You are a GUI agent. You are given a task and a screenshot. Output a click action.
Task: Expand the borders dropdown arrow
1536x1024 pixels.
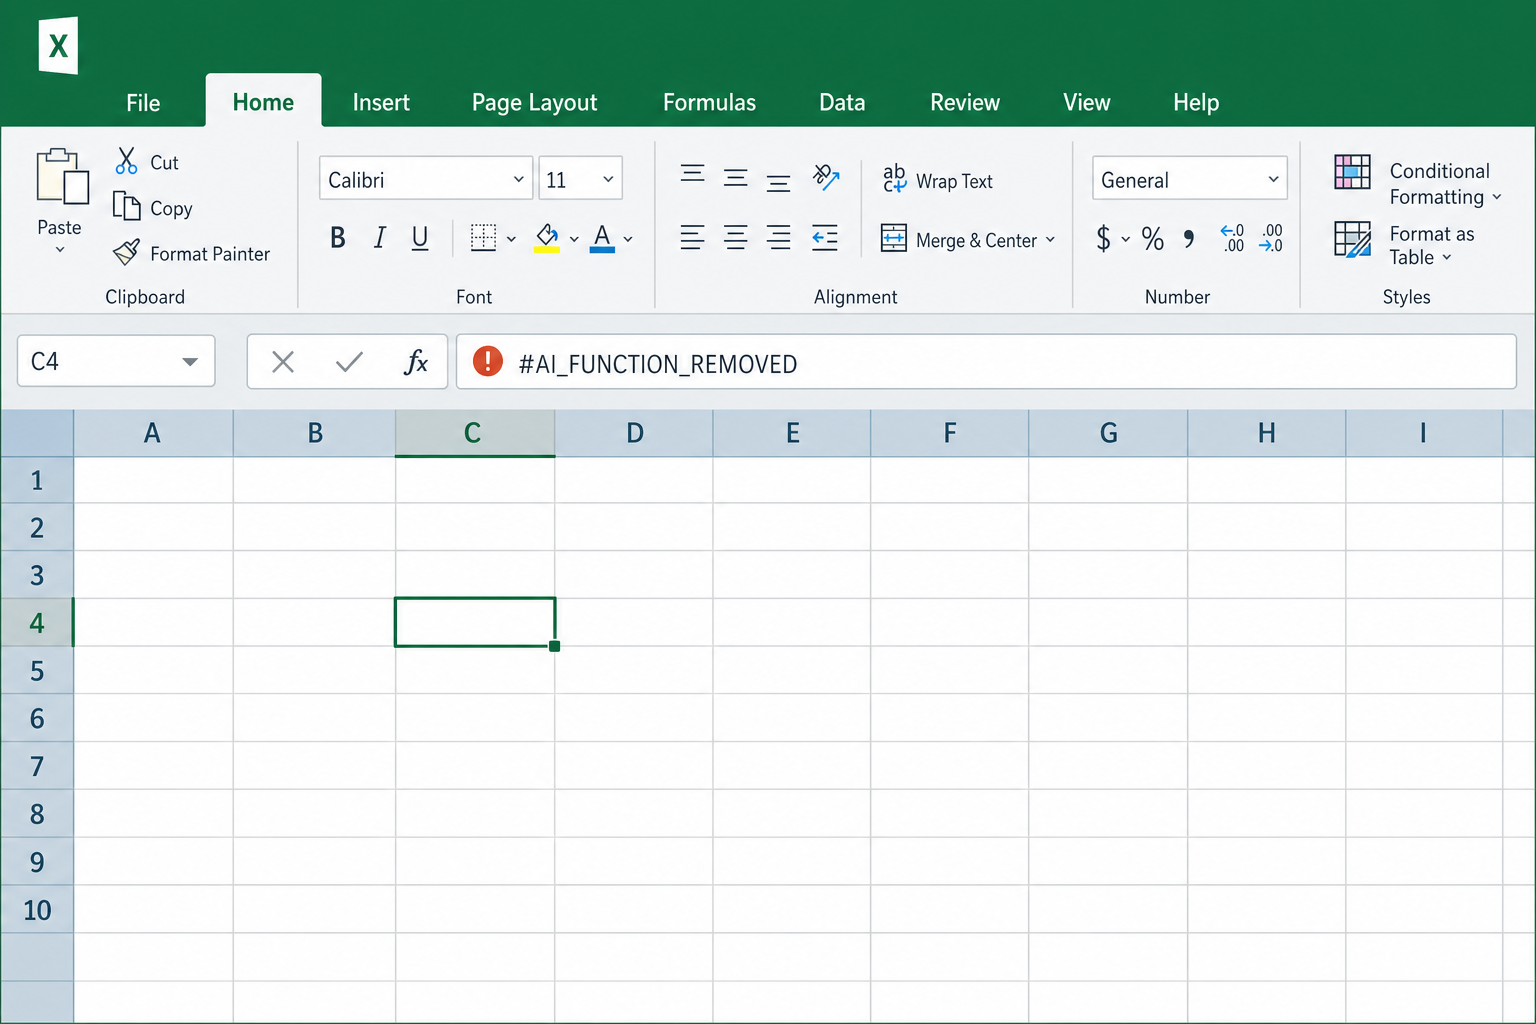coord(511,239)
